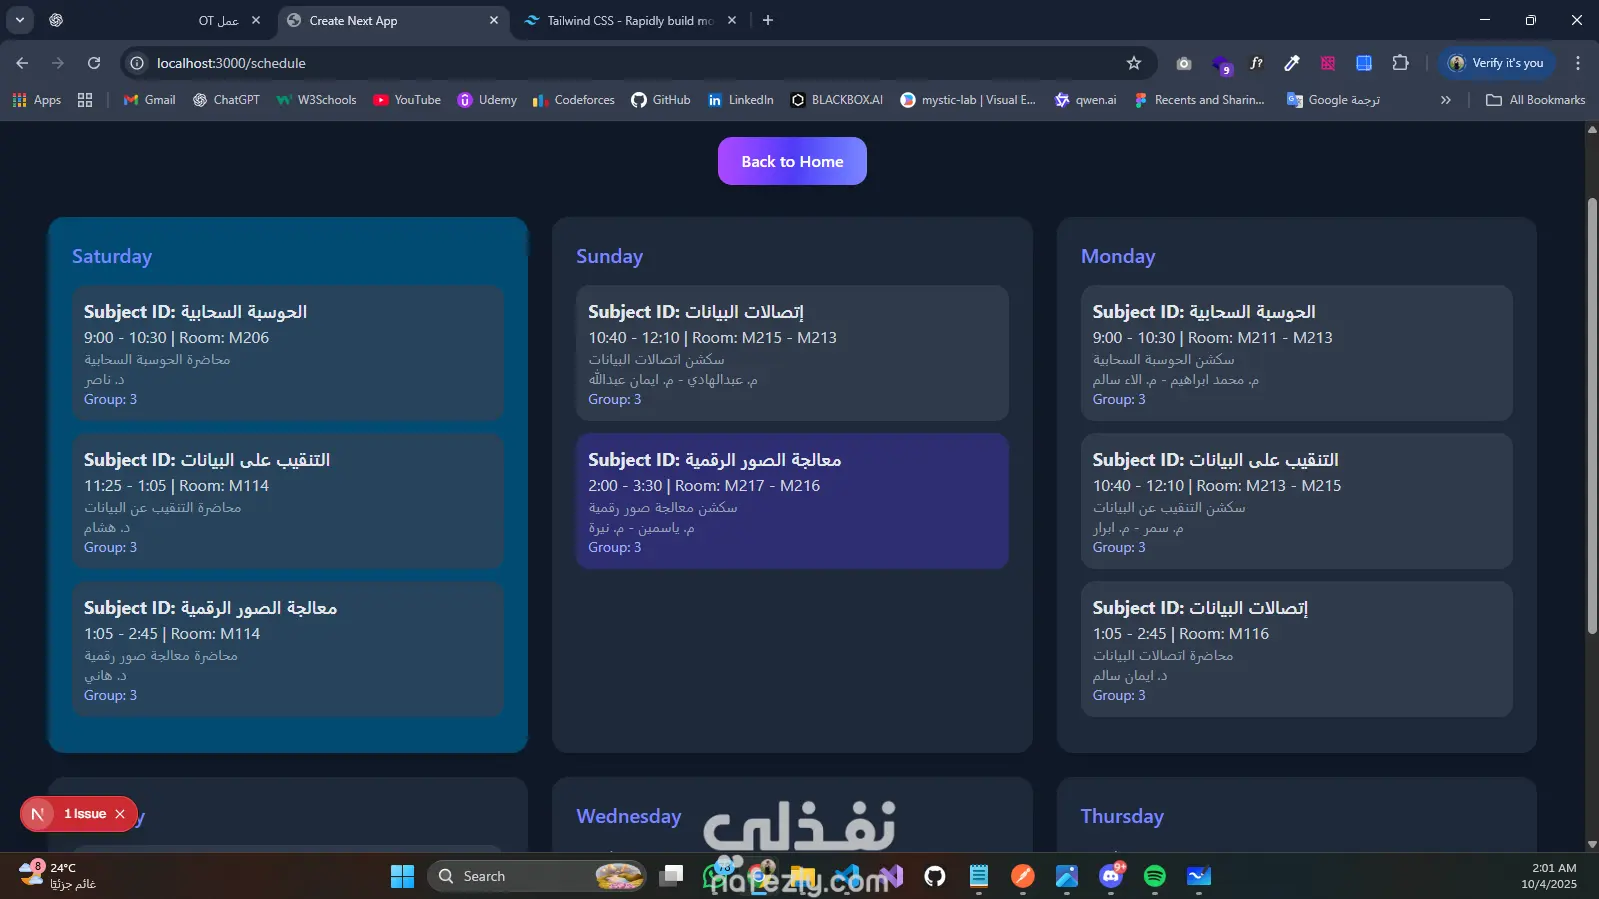Open the Google ترجمة bookmark
Viewport: 1599px width, 899px height.
coord(1334,100)
